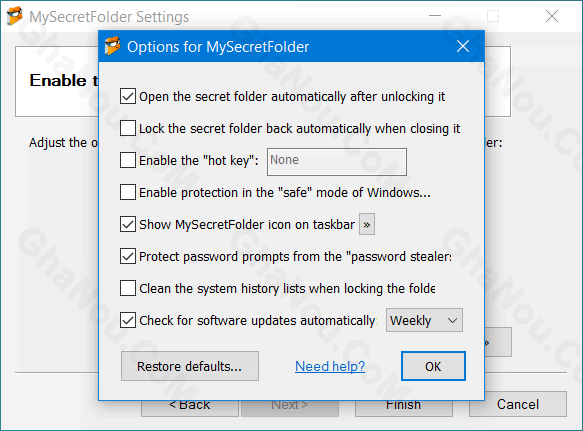
Task: Click the taskbar icon options » button
Action: (367, 224)
